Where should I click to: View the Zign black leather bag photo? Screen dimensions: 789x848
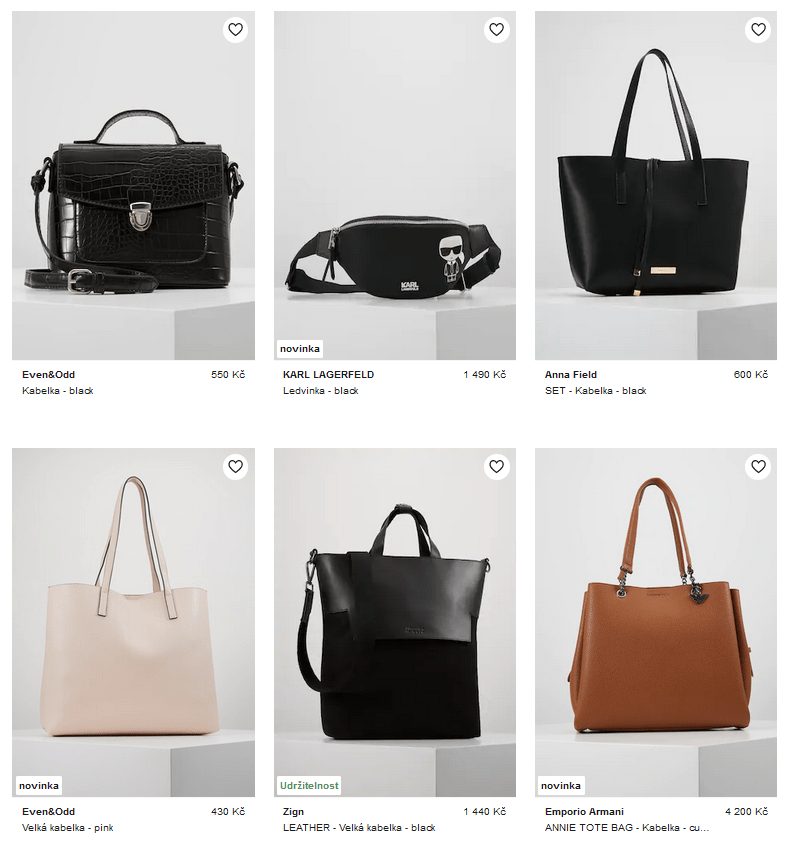[395, 622]
